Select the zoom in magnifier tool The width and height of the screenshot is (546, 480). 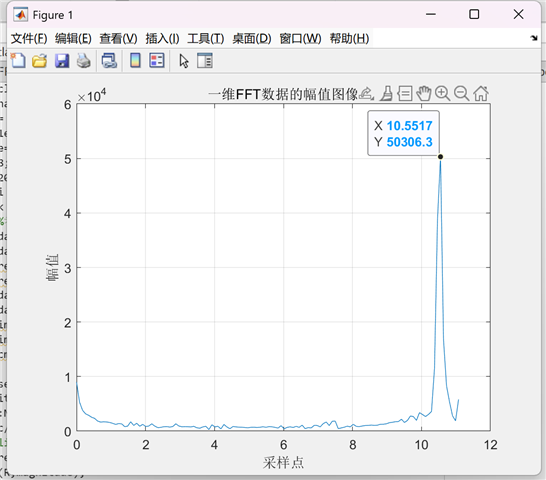[x=443, y=94]
